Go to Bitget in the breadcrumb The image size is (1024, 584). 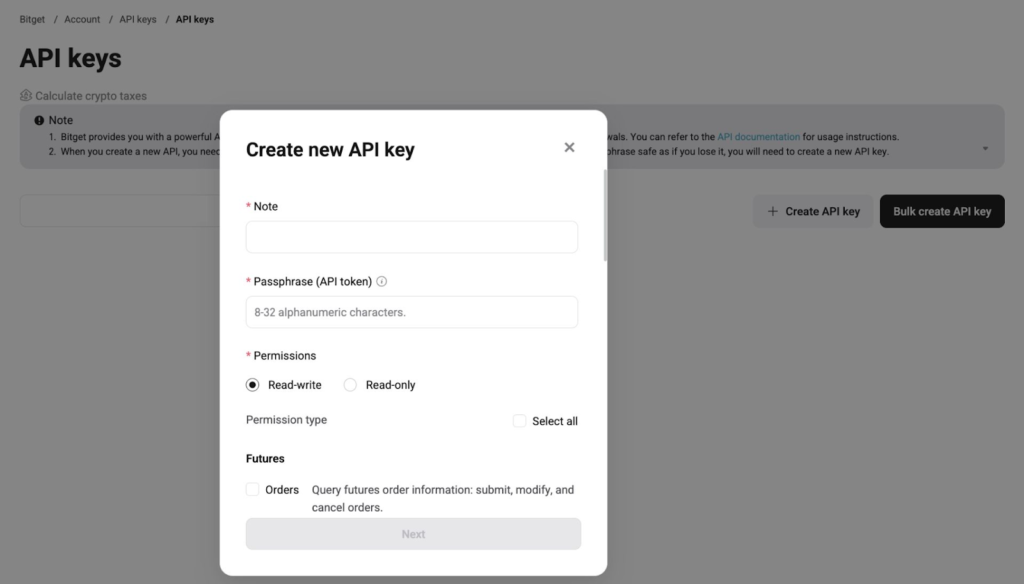click(x=32, y=19)
